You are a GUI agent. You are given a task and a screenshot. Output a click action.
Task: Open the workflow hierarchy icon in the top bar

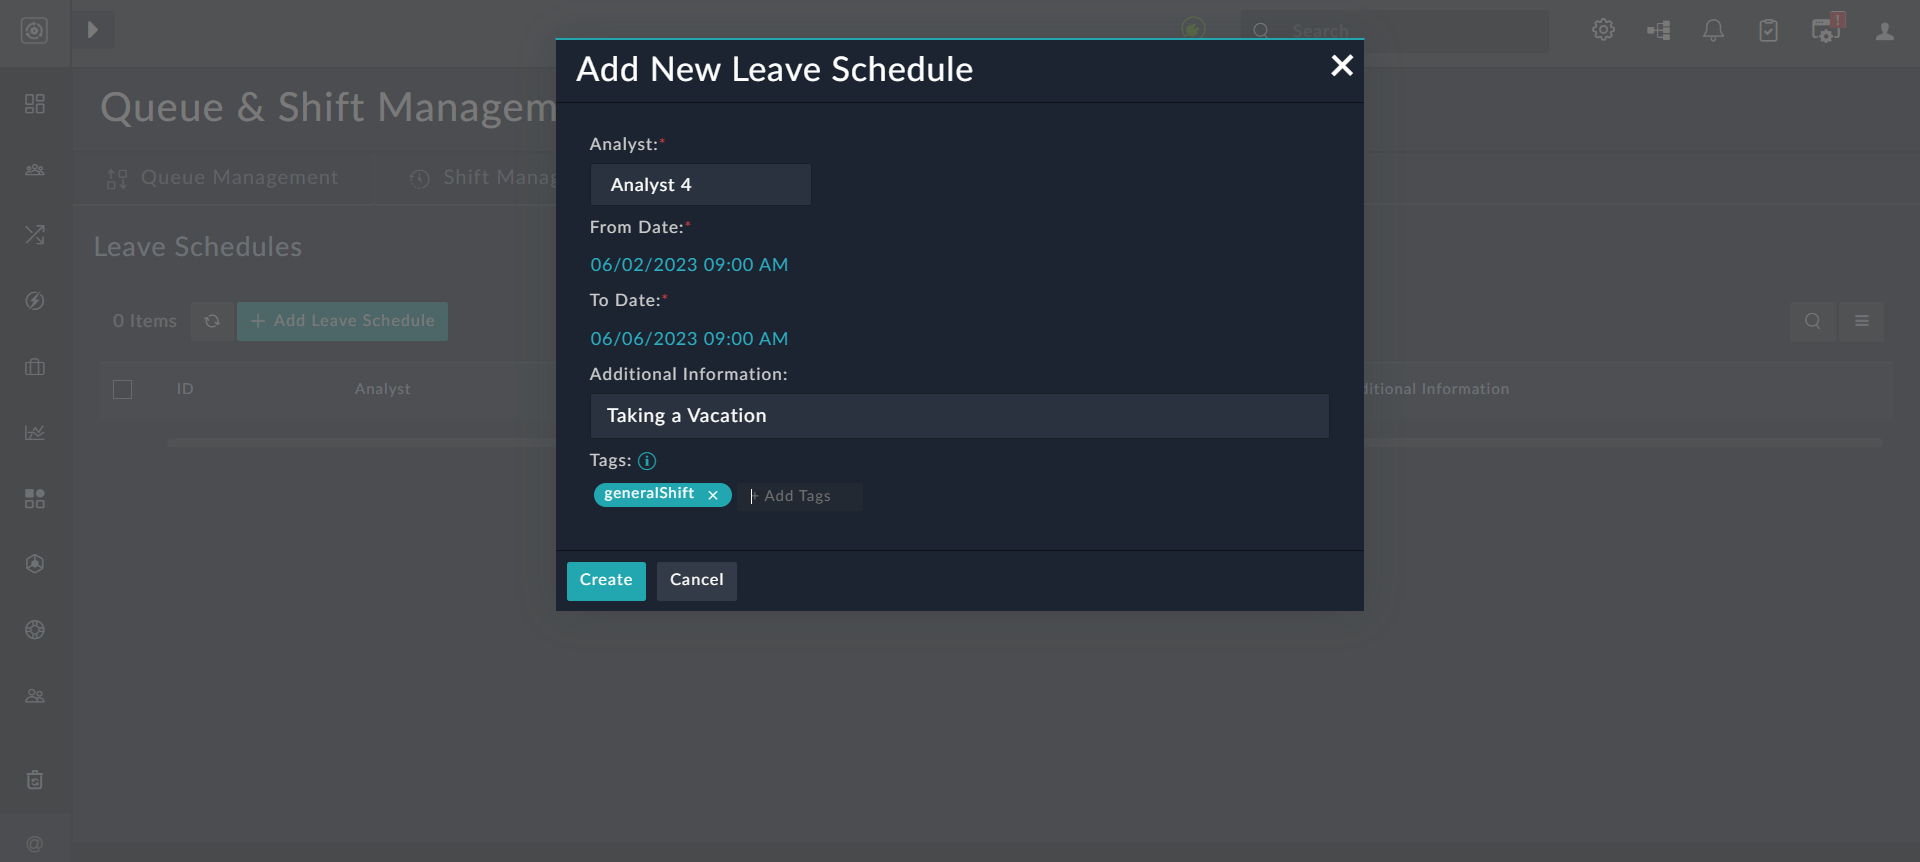click(x=1658, y=30)
